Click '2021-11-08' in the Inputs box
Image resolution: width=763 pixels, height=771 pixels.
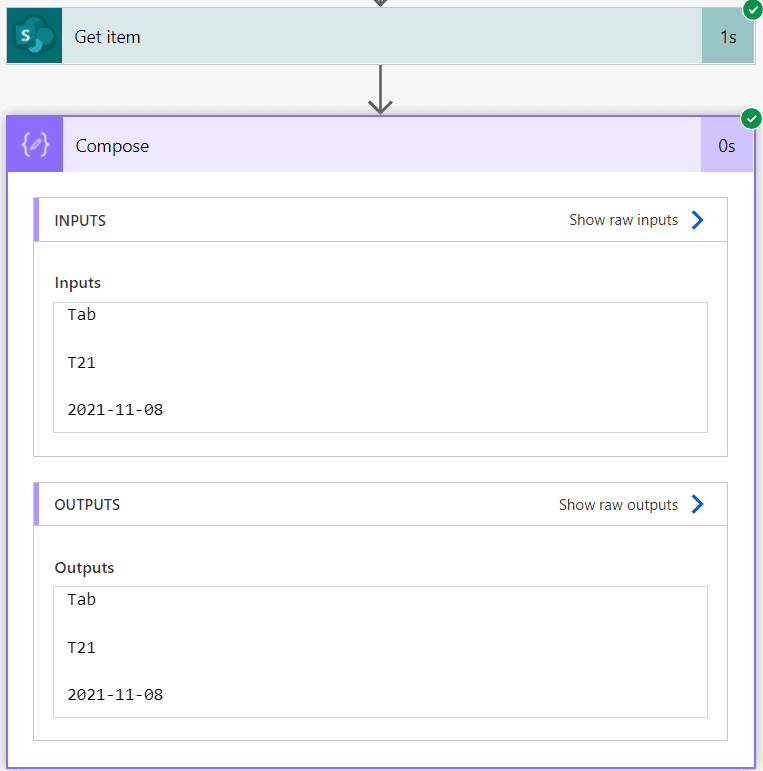tap(115, 410)
